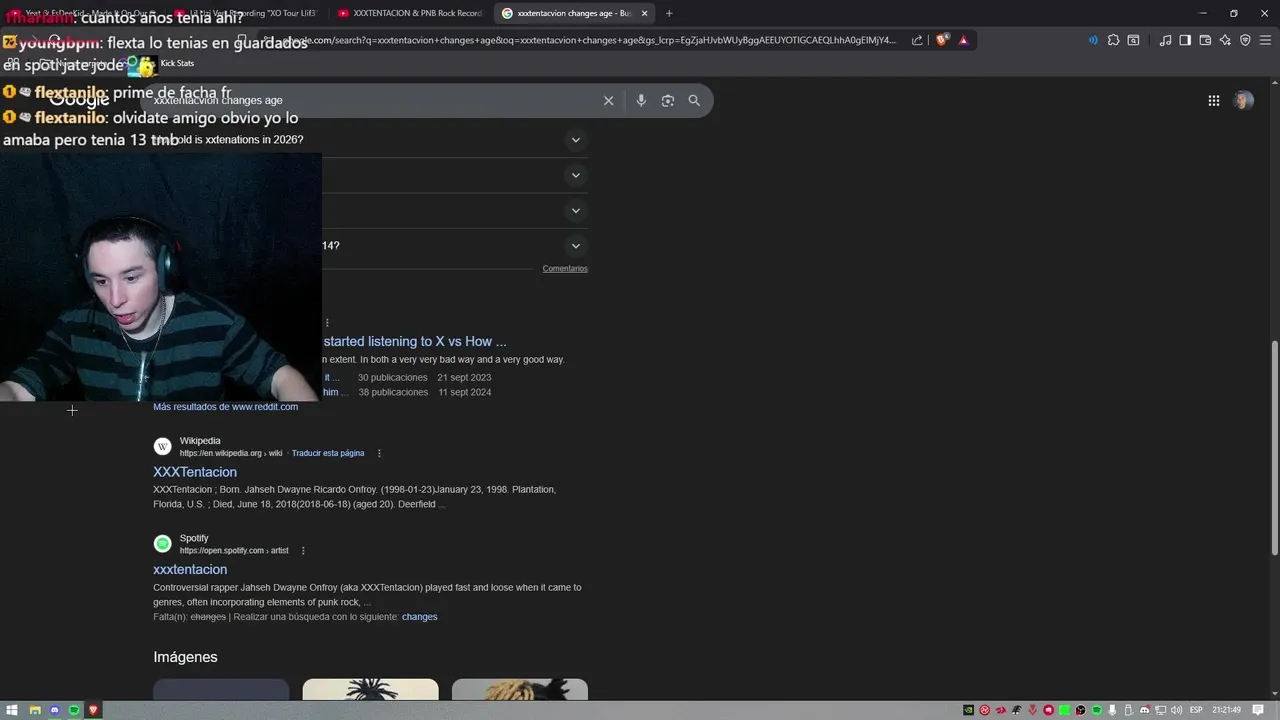Open the extensions puzzle piece menu

pyautogui.click(x=1113, y=40)
